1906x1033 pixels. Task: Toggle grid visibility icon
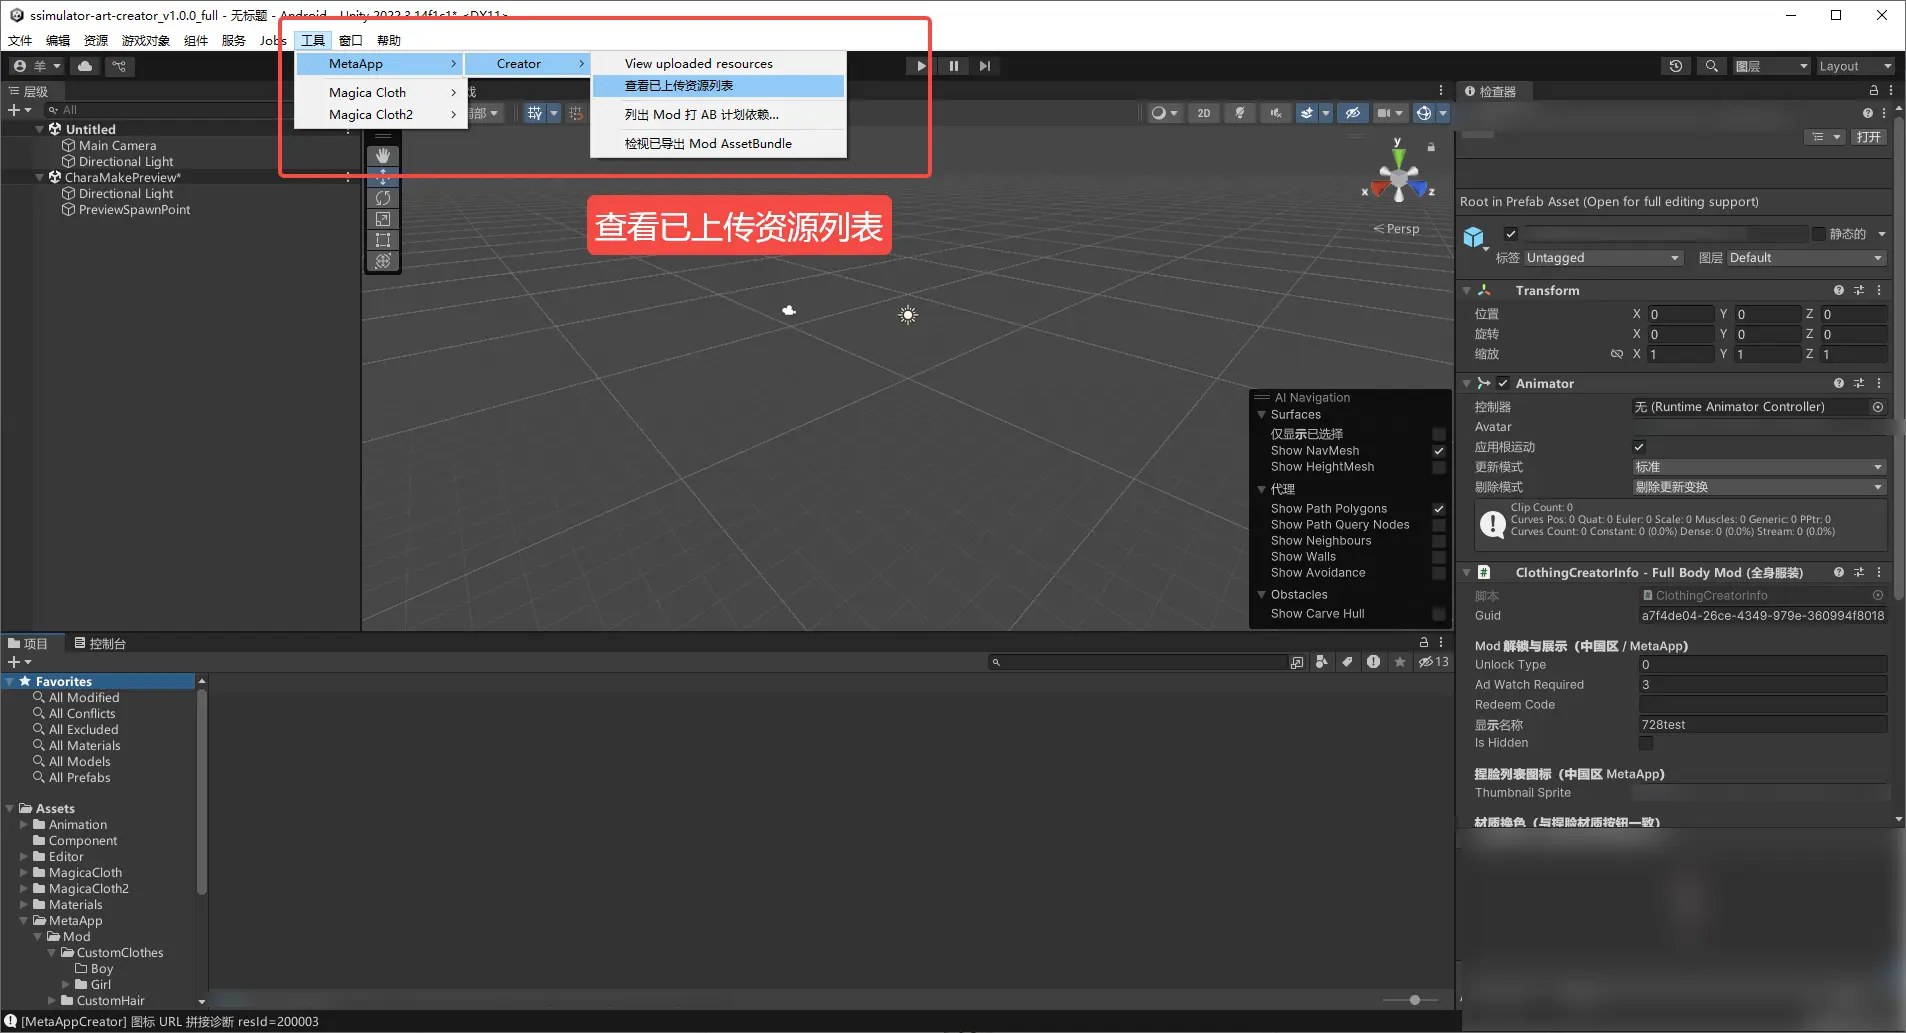(536, 113)
